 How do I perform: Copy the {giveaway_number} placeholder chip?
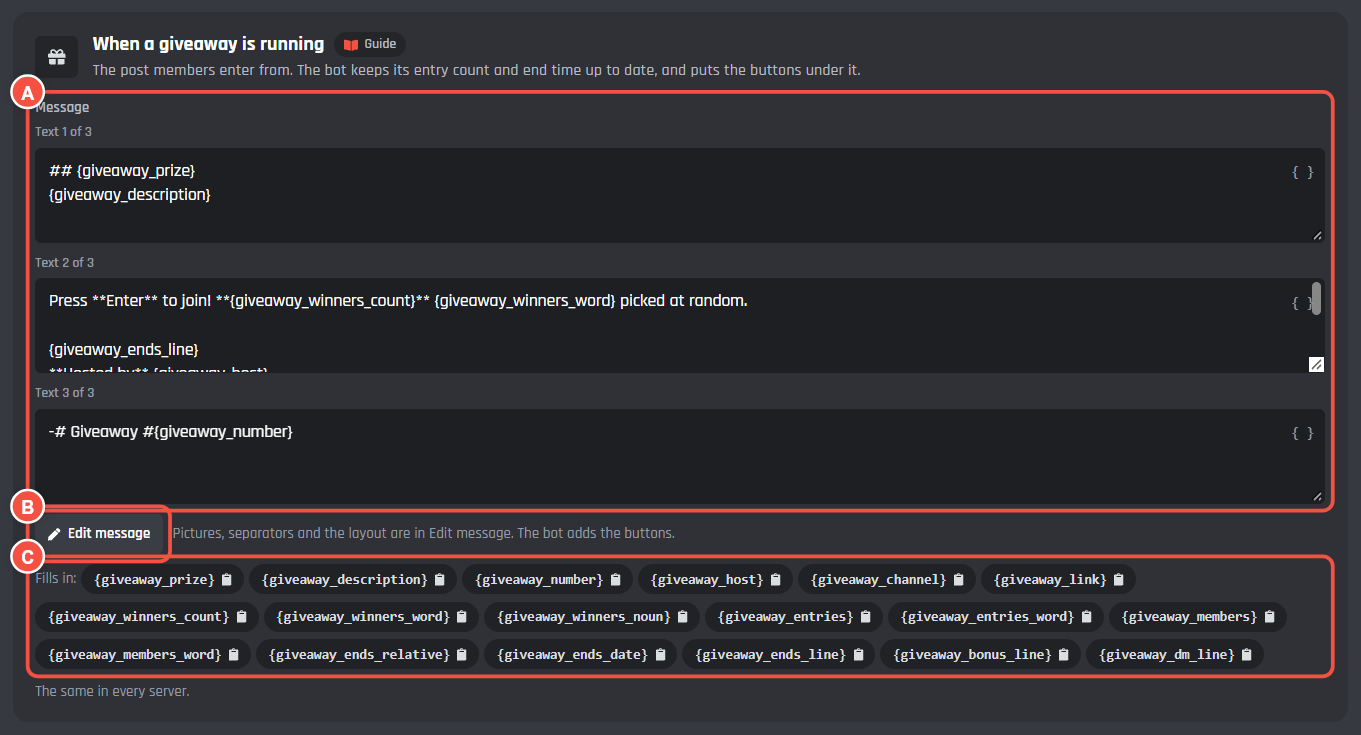pos(548,579)
